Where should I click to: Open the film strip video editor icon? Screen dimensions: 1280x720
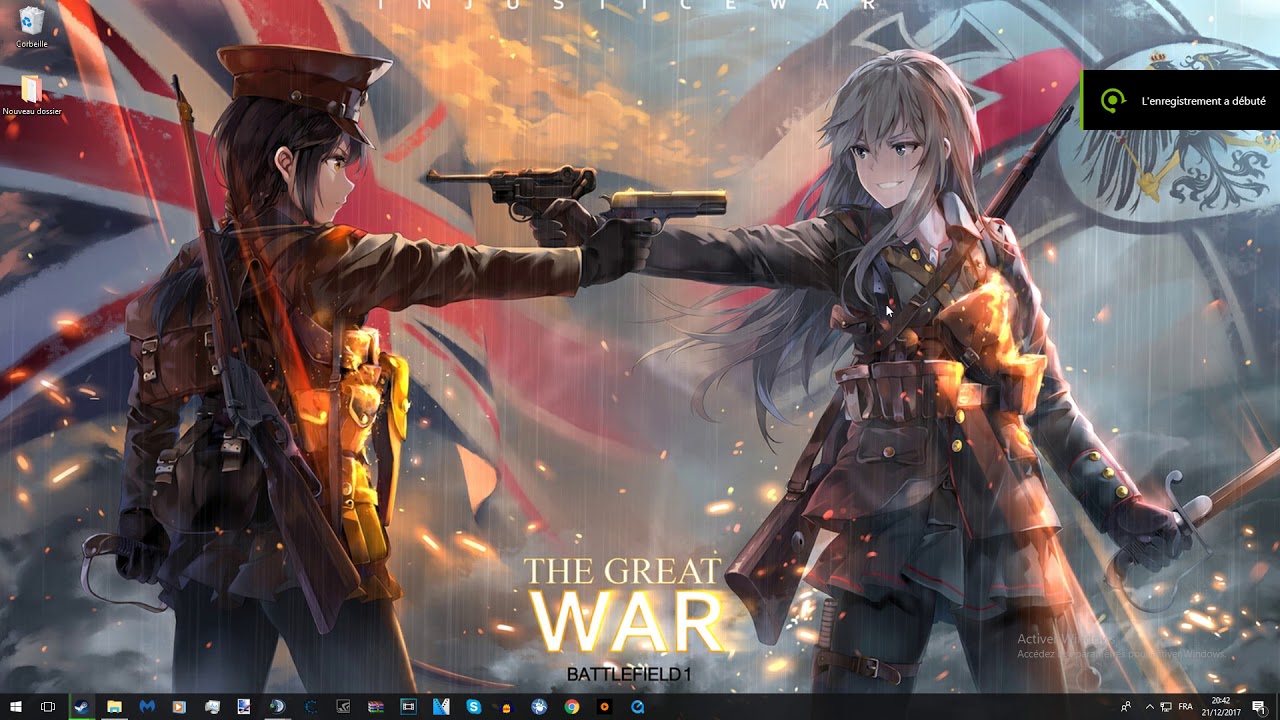(408, 706)
